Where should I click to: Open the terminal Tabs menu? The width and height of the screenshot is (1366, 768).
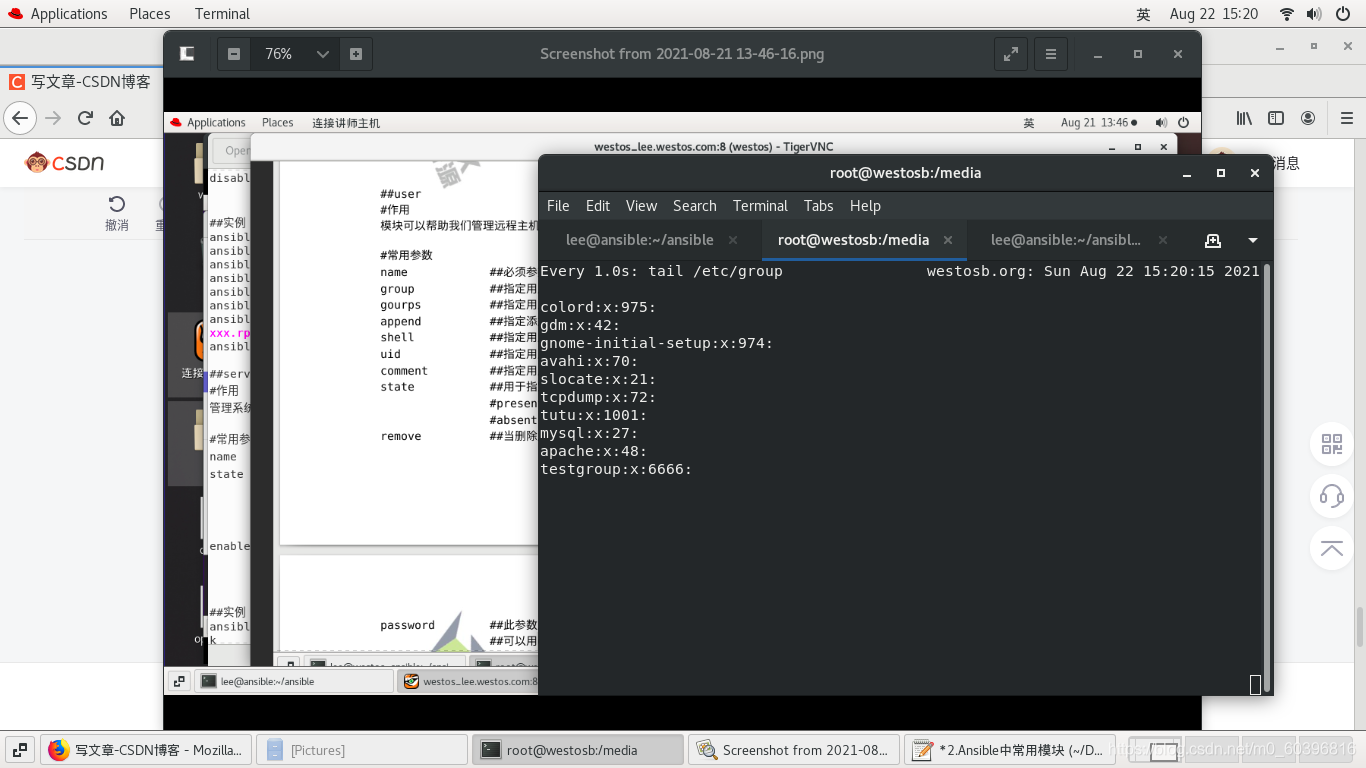(x=818, y=206)
